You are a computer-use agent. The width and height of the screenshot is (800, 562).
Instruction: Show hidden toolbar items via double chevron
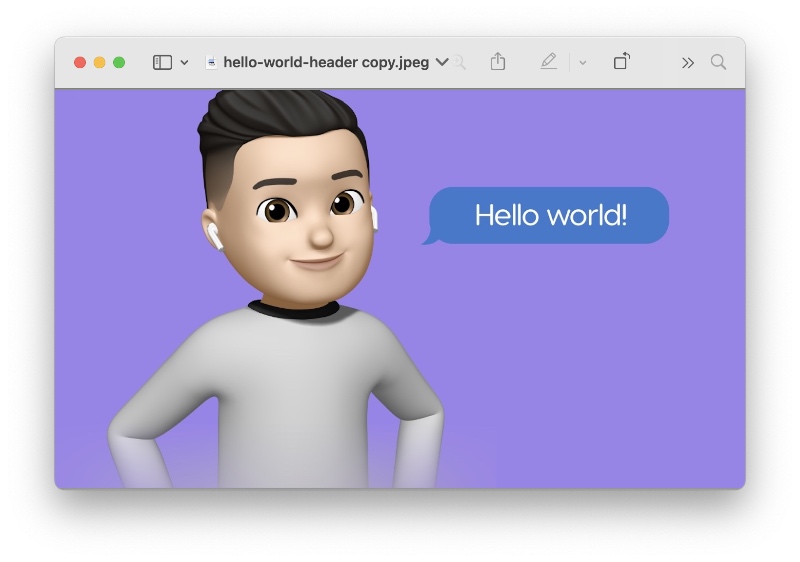(687, 63)
